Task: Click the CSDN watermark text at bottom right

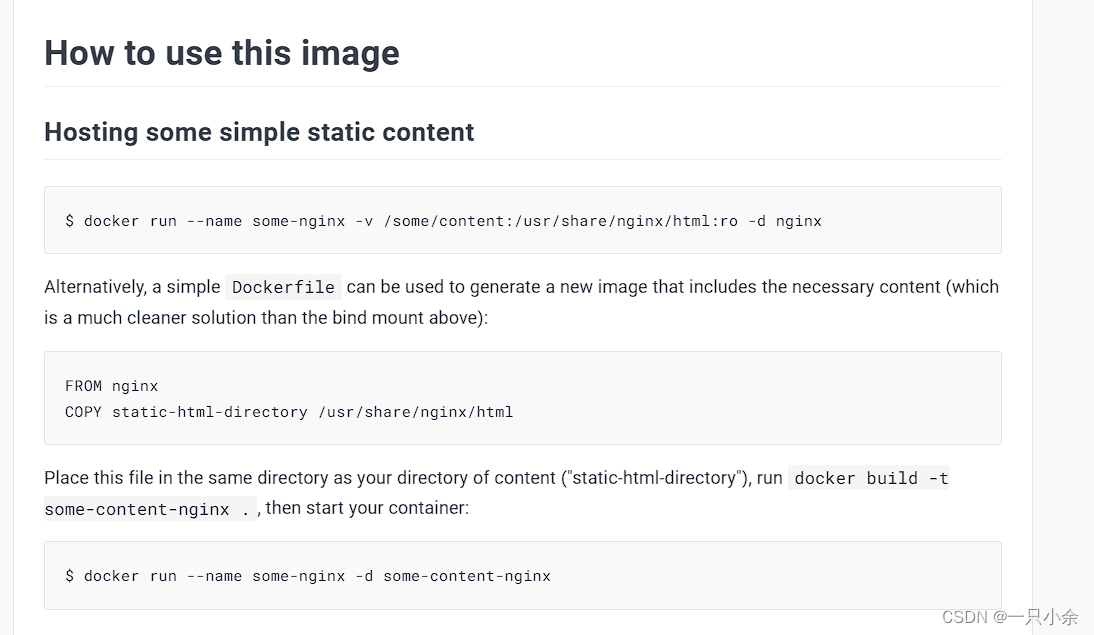Action: pos(1010,617)
